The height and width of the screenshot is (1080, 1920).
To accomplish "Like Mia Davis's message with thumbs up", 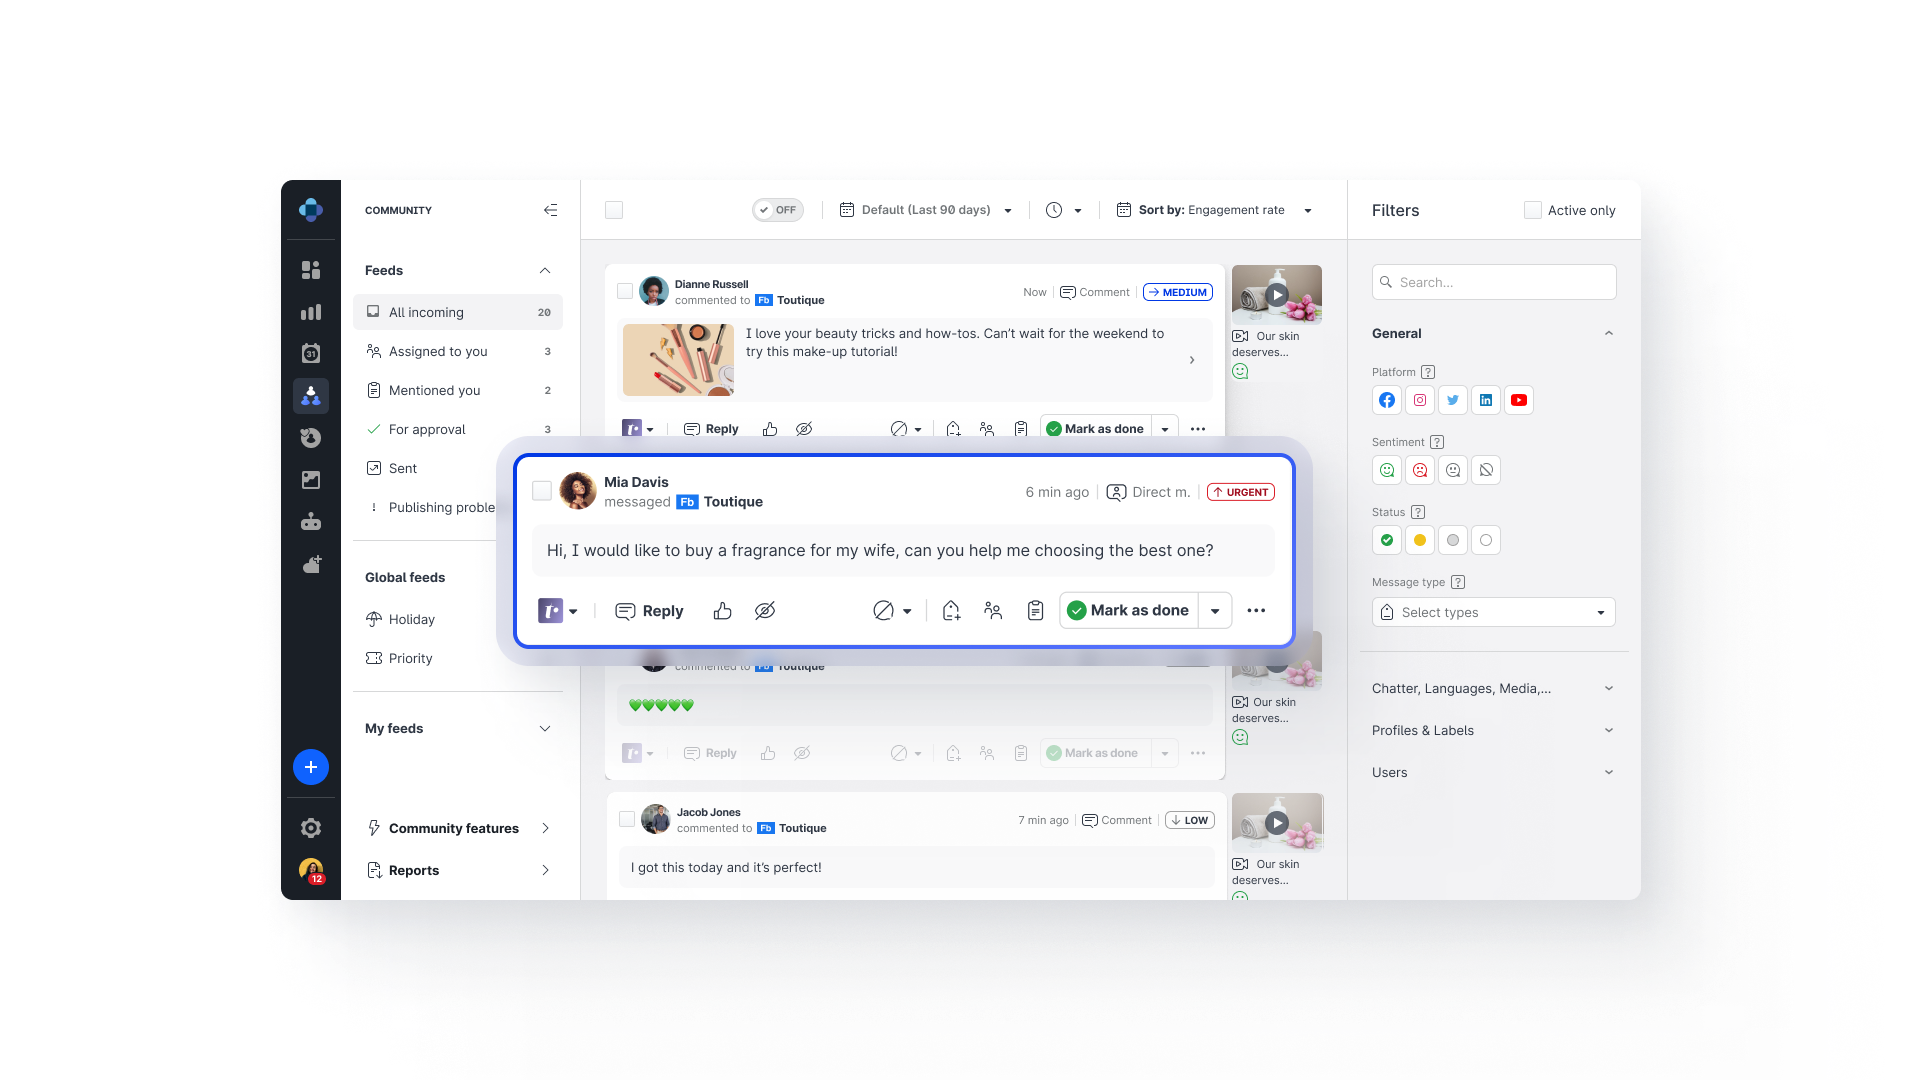I will pos(722,611).
